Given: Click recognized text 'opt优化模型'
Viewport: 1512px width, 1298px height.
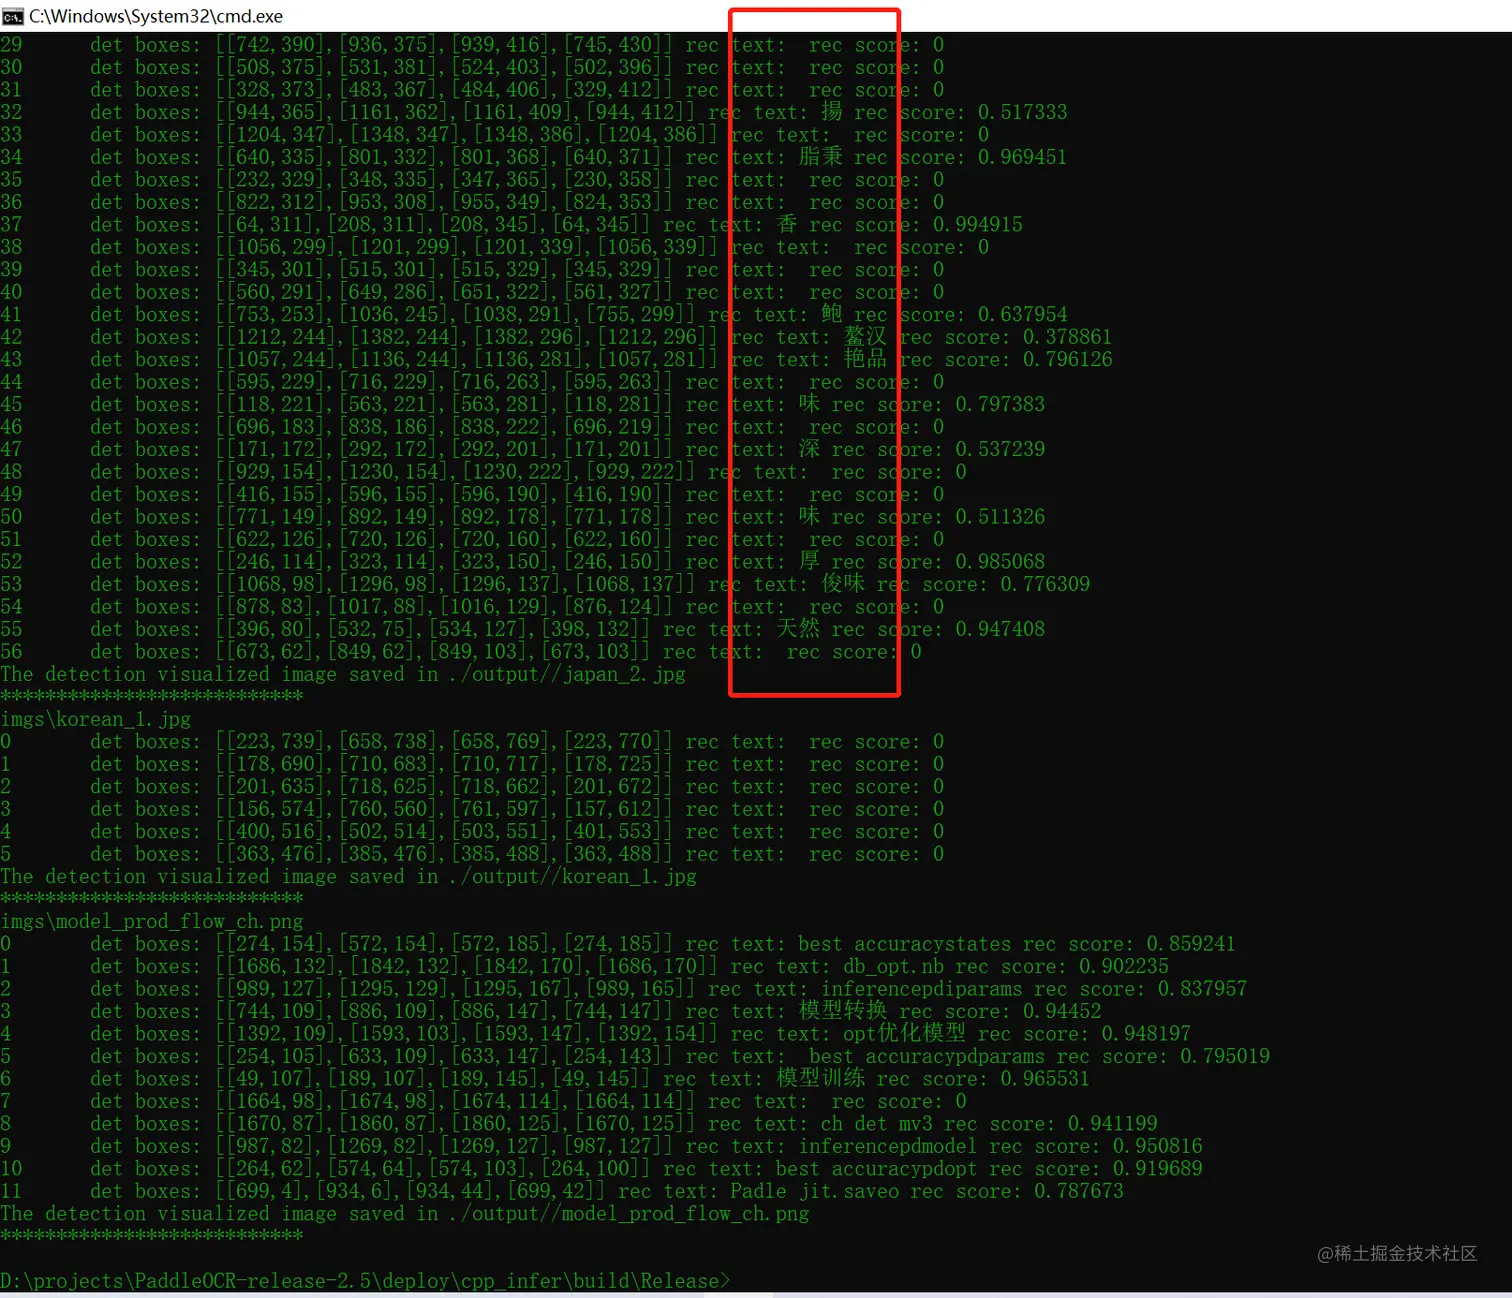Looking at the screenshot, I should pos(904,1033).
